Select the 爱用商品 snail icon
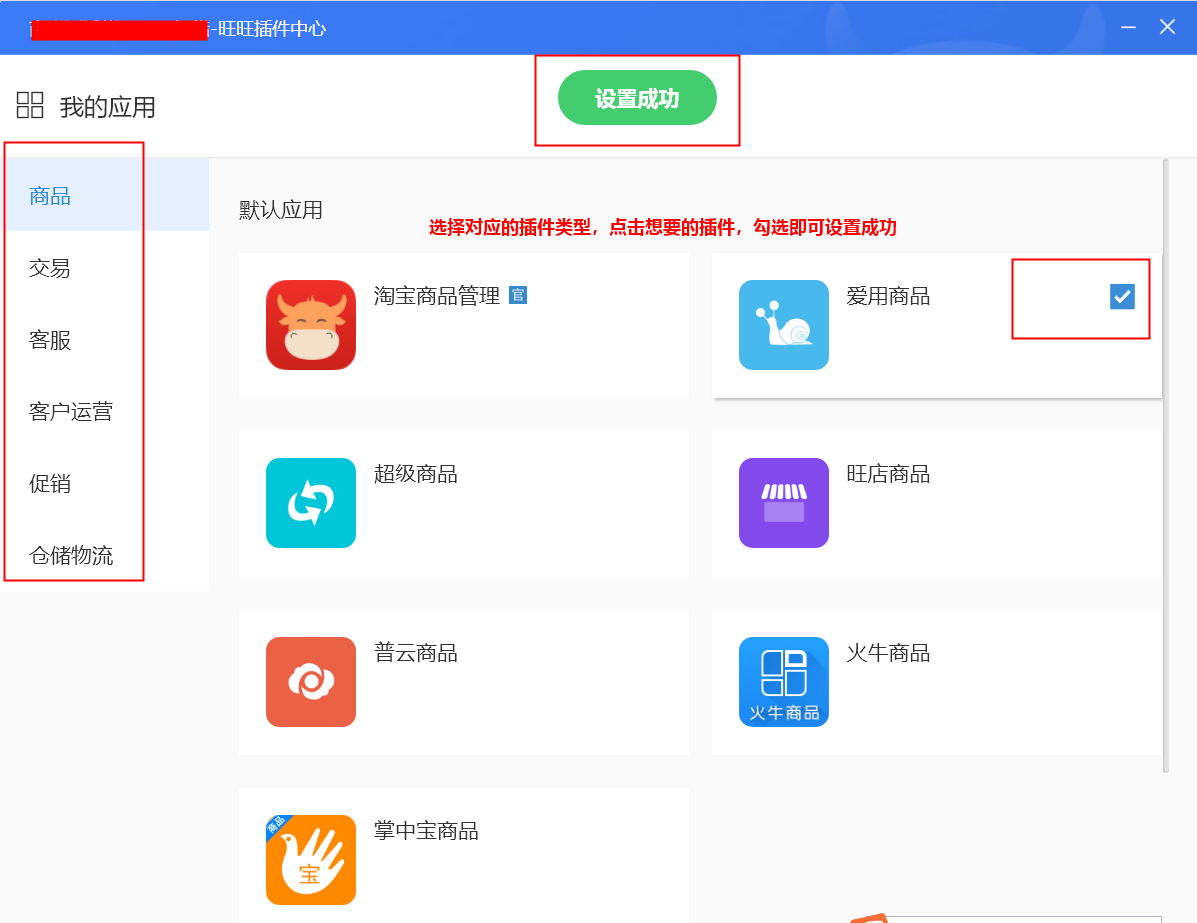Screen dimensions: 1197x923 [x=783, y=325]
